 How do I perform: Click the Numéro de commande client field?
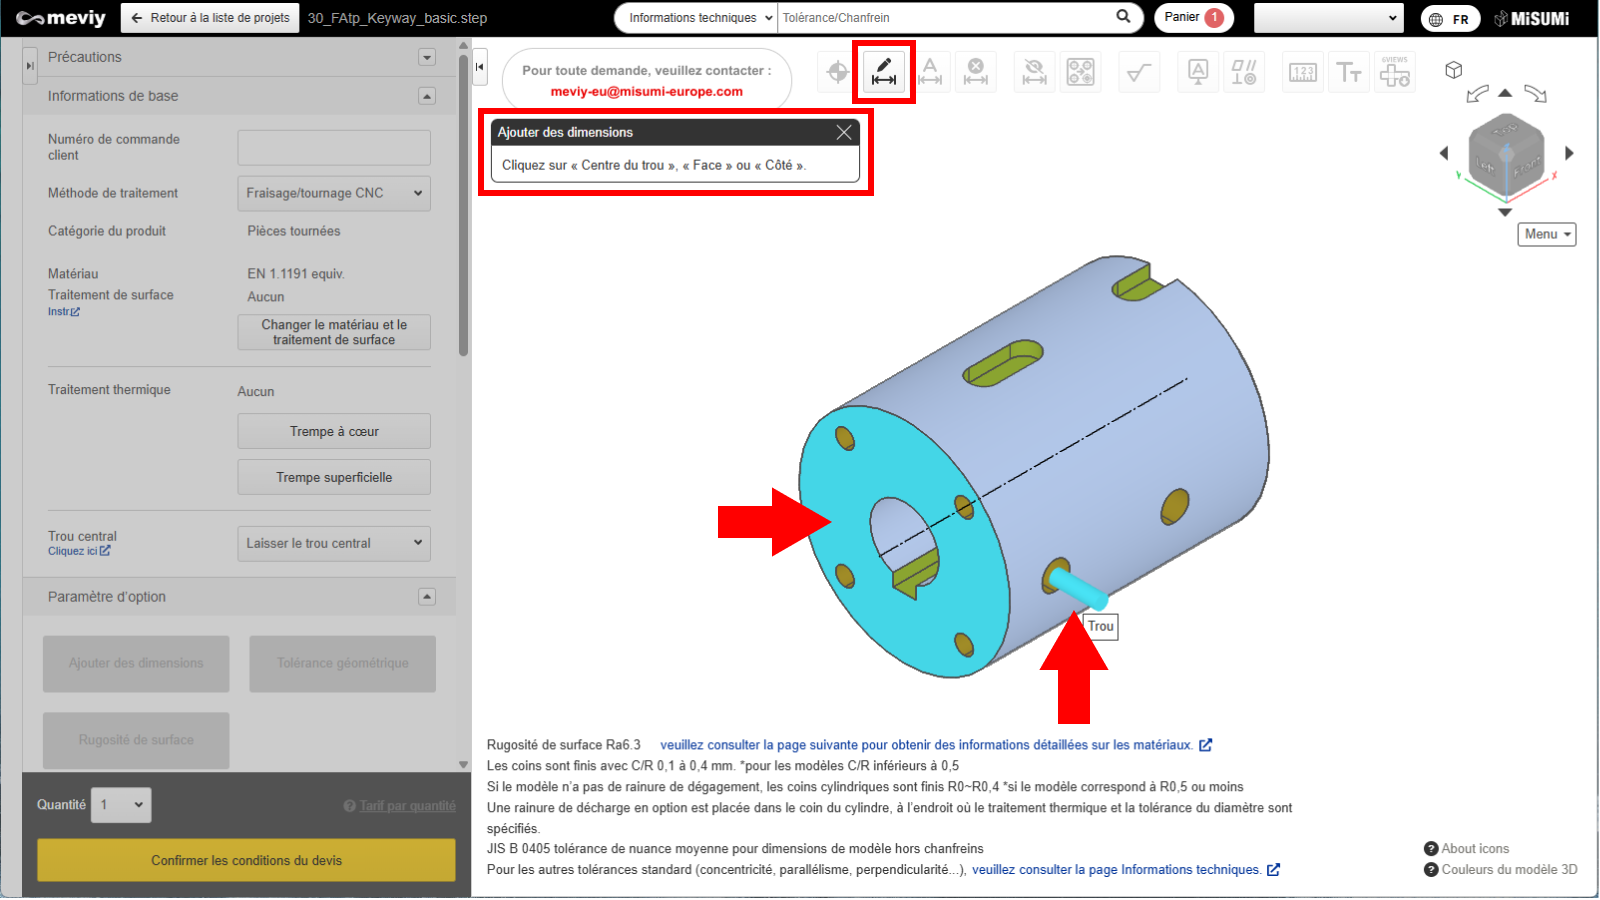(334, 147)
